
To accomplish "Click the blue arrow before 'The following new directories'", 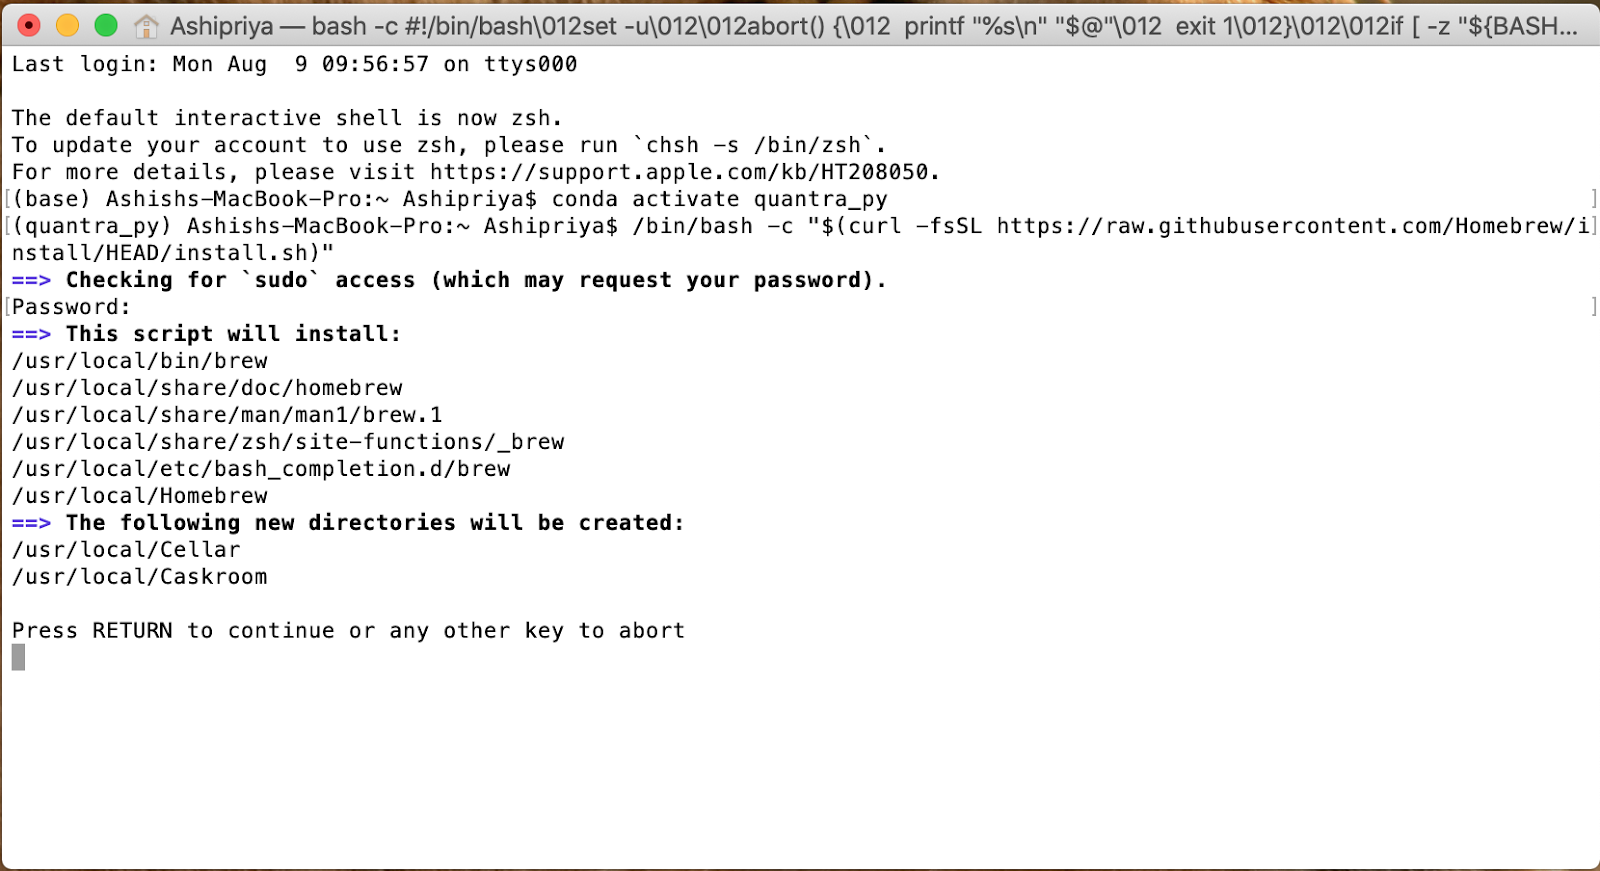I will pyautogui.click(x=31, y=523).
